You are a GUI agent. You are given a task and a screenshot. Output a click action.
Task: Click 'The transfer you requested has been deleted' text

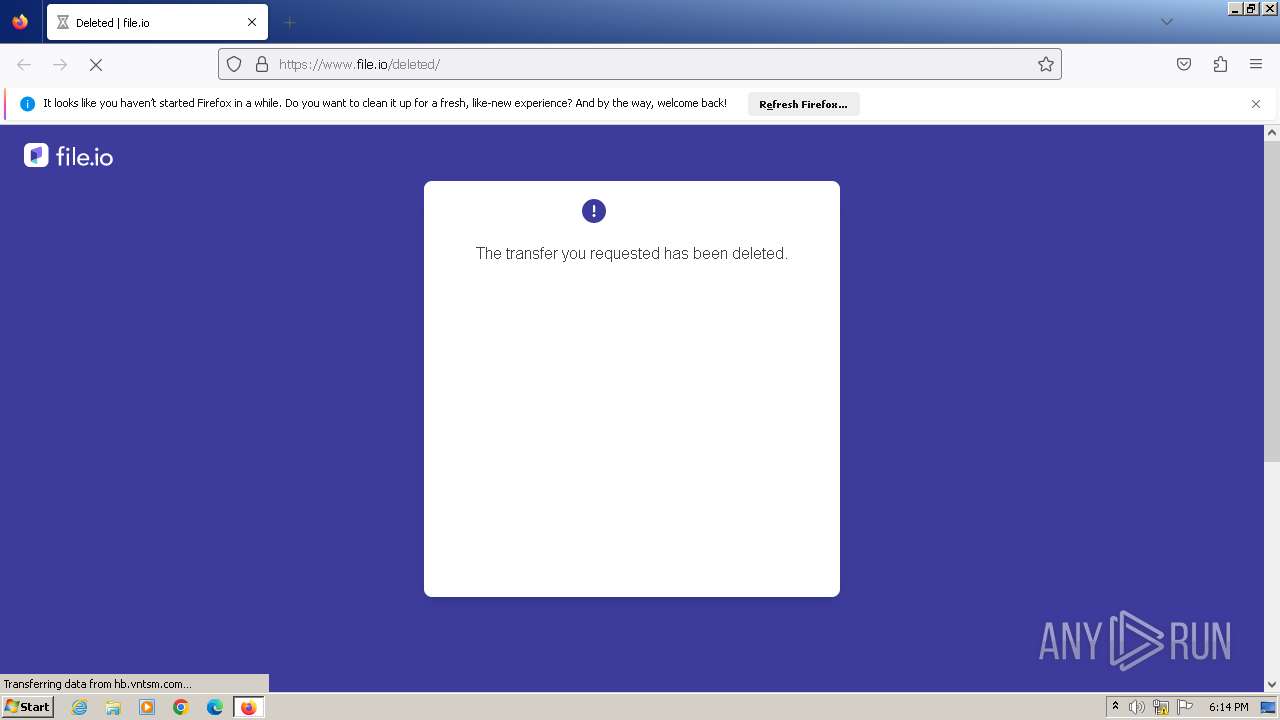pos(632,254)
